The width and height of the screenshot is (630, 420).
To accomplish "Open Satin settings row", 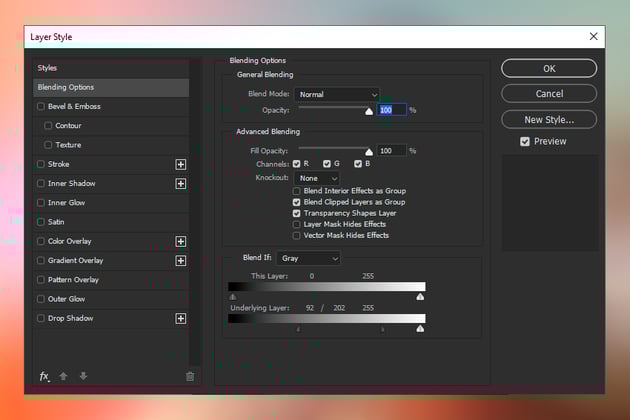I will [x=111, y=222].
